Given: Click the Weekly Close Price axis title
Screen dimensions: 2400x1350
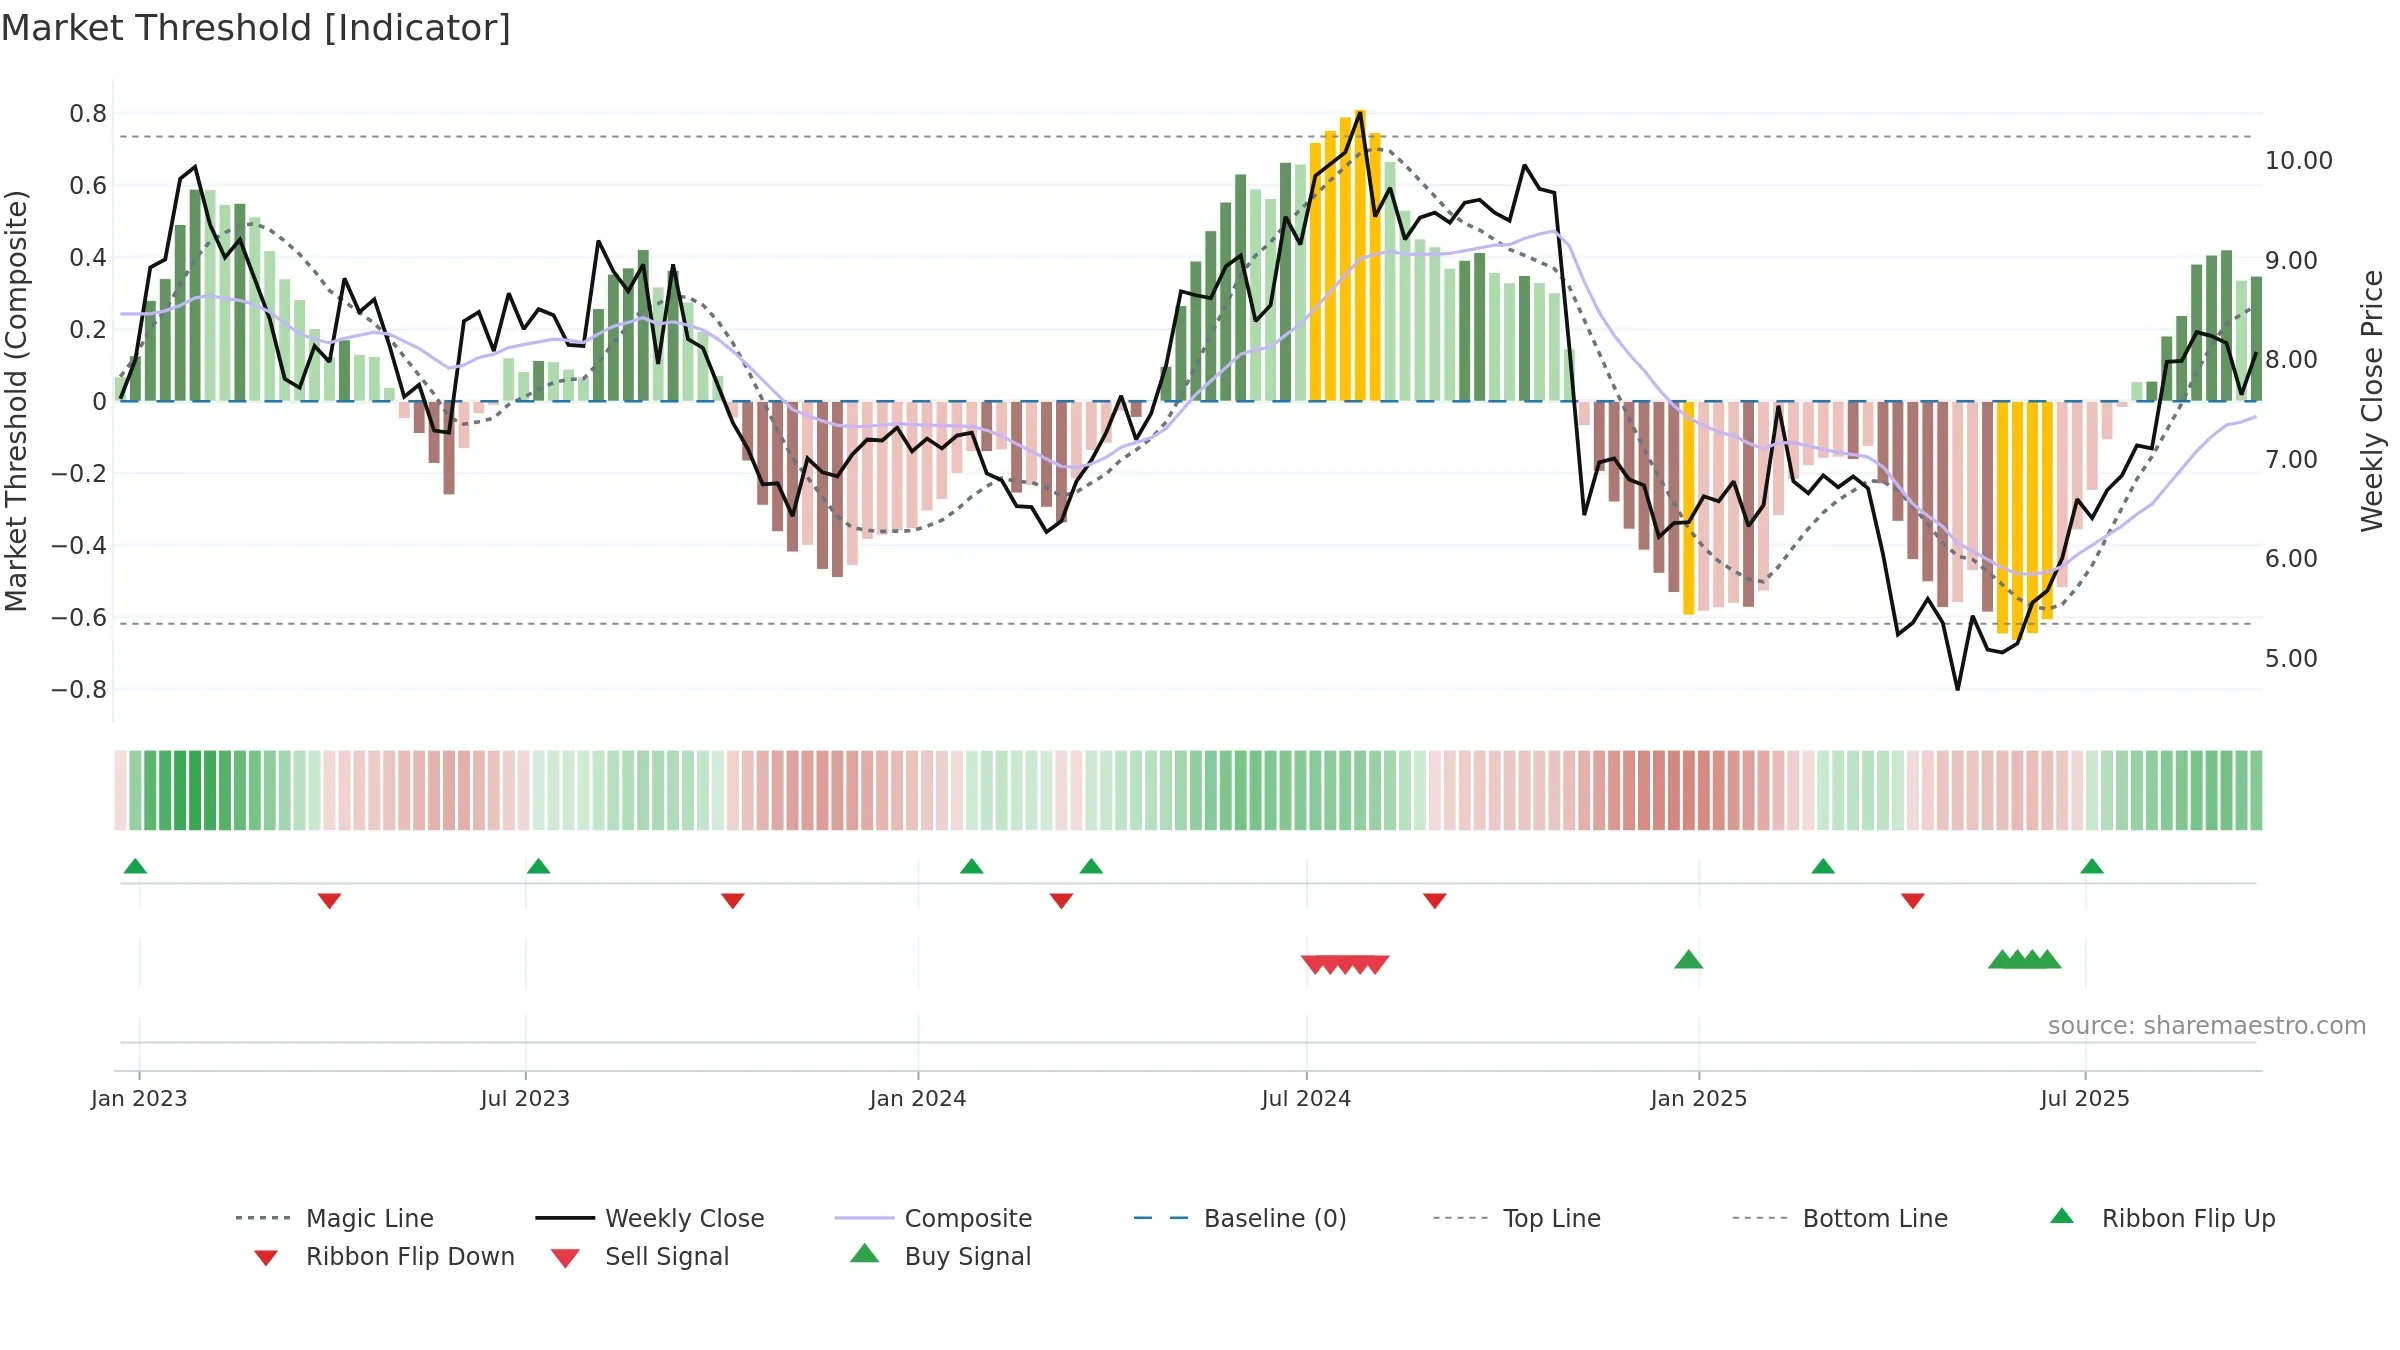Looking at the screenshot, I should point(2372,400).
